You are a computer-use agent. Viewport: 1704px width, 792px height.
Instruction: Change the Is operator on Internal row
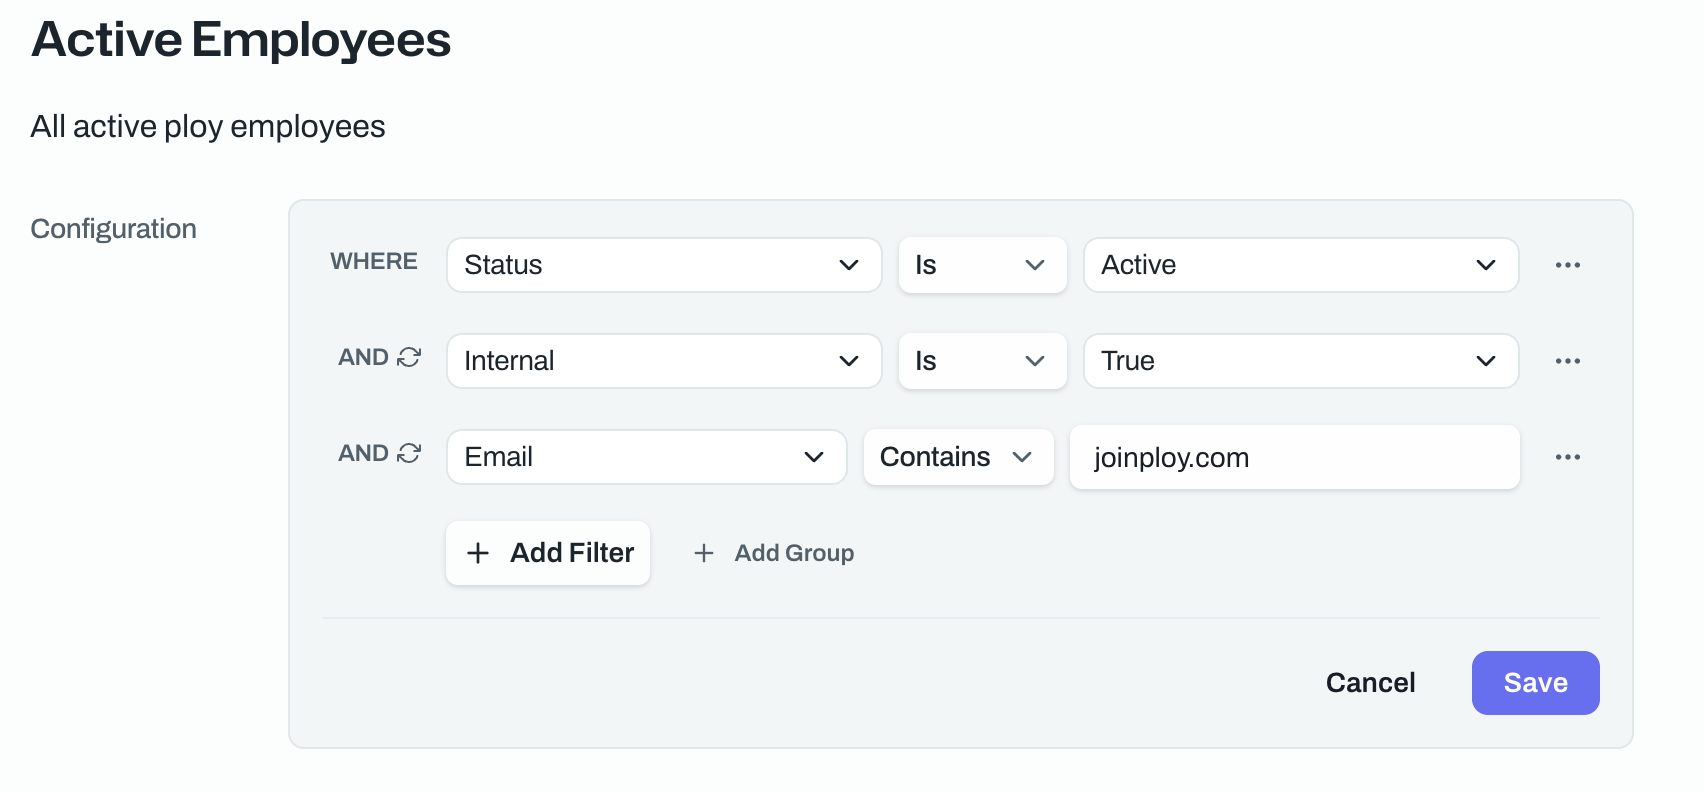[x=981, y=361]
